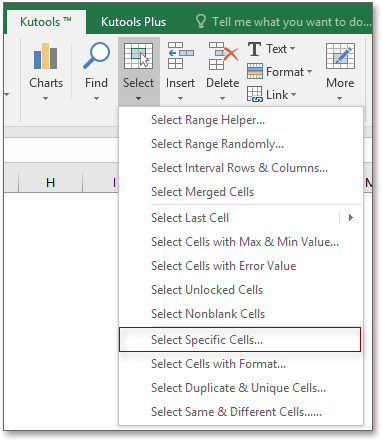Click the Find magnifier icon
382x441 pixels.
coord(96,55)
